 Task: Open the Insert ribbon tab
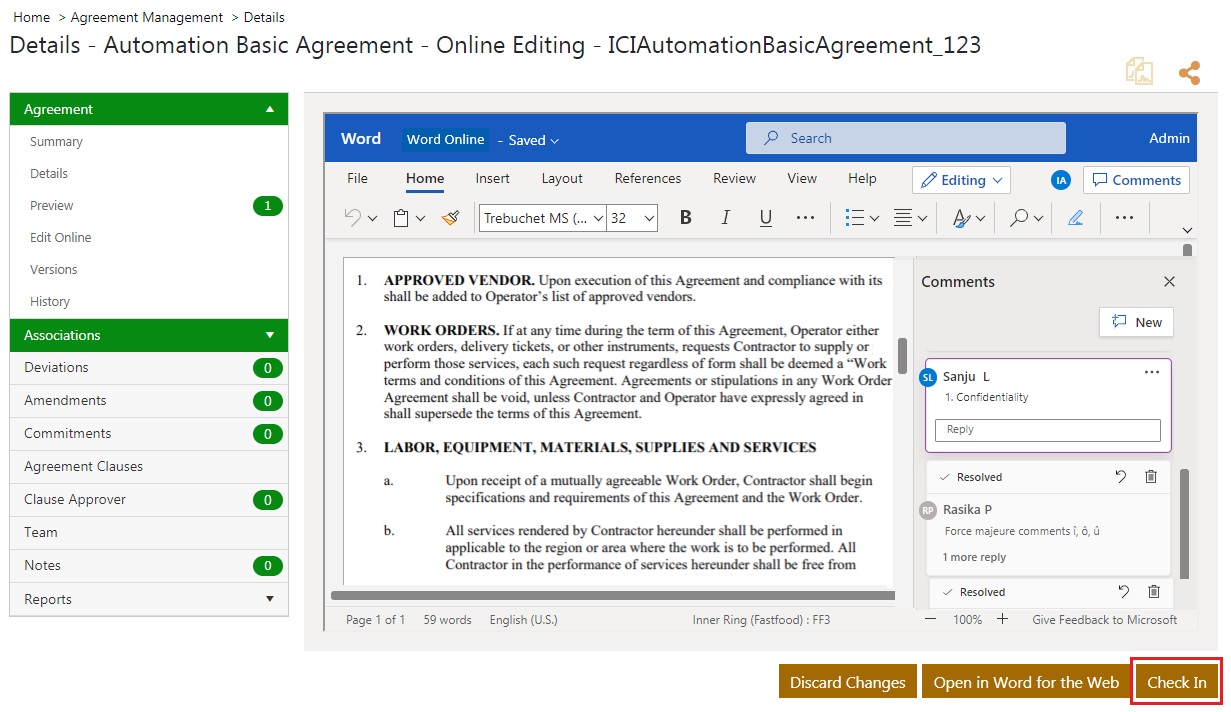coord(492,179)
